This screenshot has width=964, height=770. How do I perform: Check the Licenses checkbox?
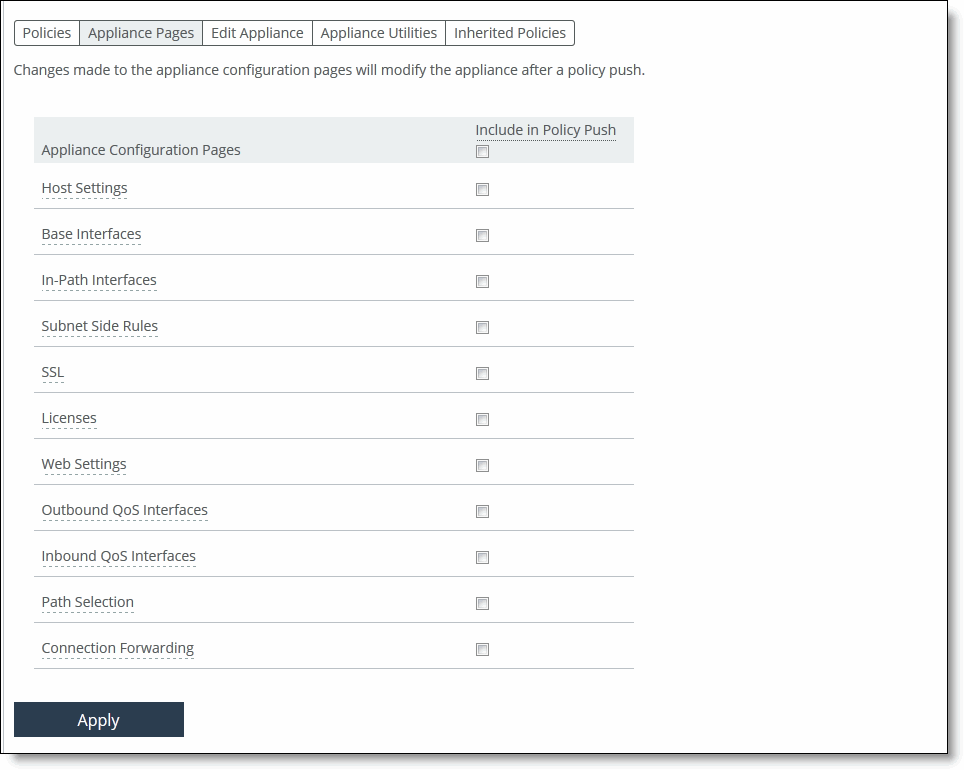pos(482,419)
